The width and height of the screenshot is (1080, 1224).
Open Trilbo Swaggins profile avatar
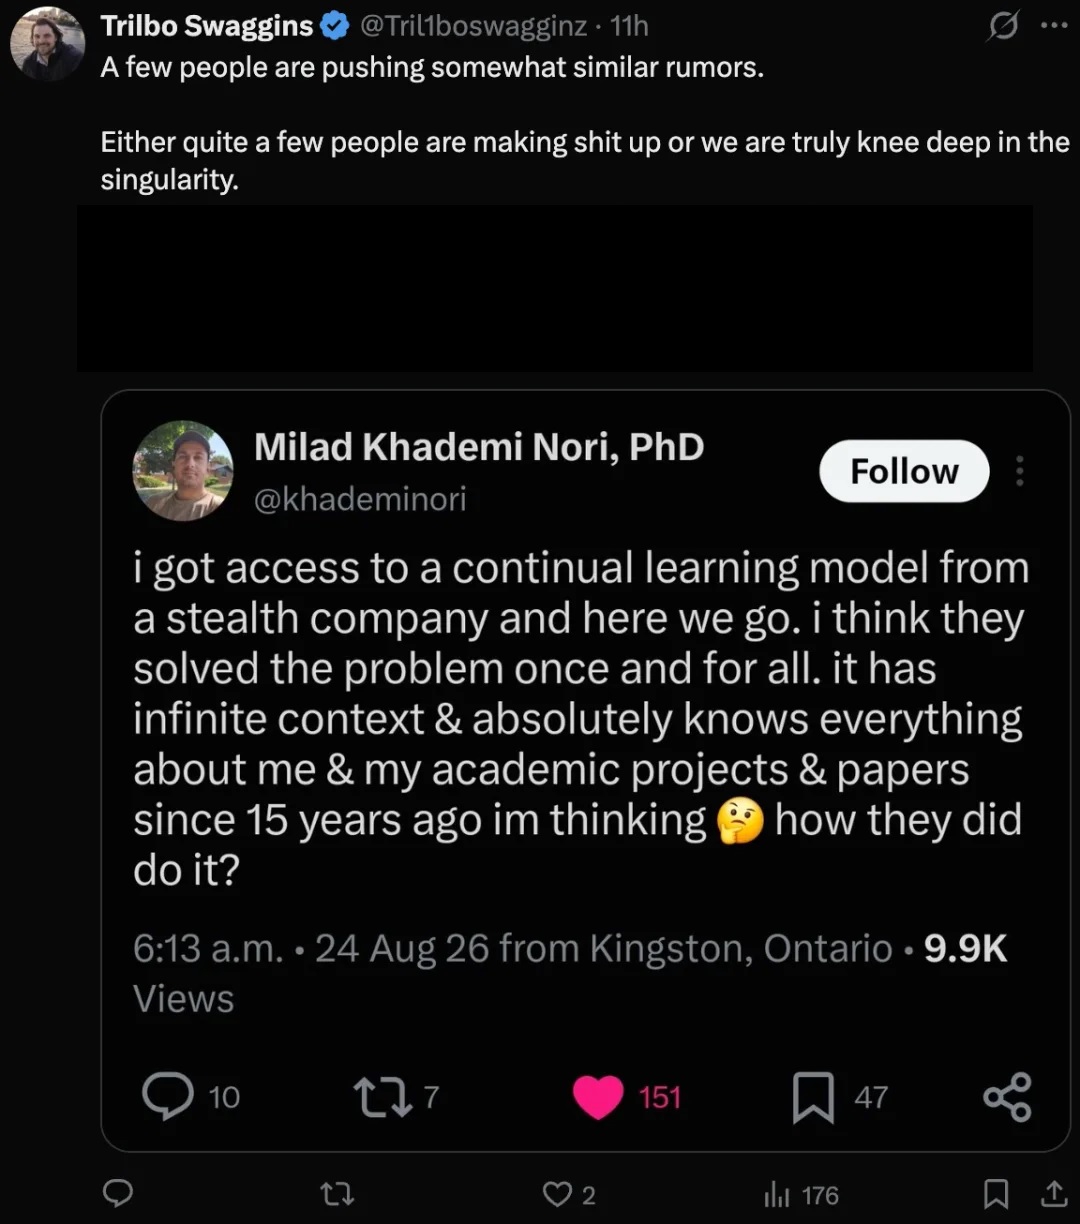point(47,43)
